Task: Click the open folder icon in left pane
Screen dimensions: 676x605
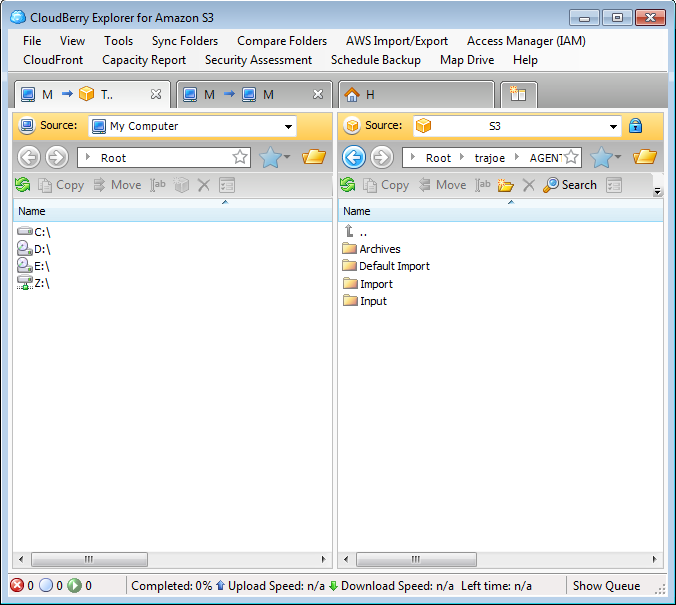Action: (314, 157)
